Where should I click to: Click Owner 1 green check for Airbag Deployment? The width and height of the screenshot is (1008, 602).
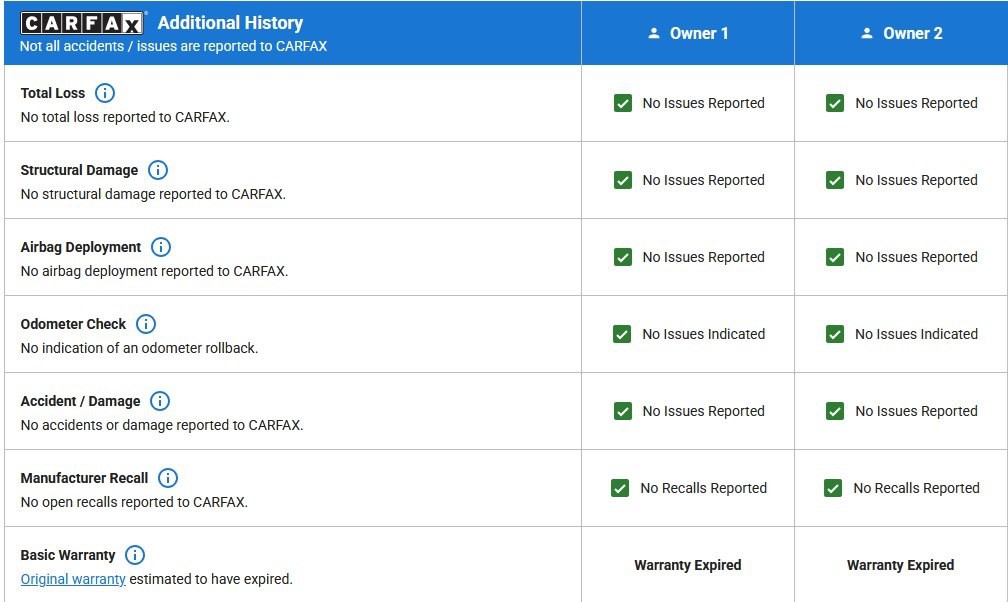623,257
